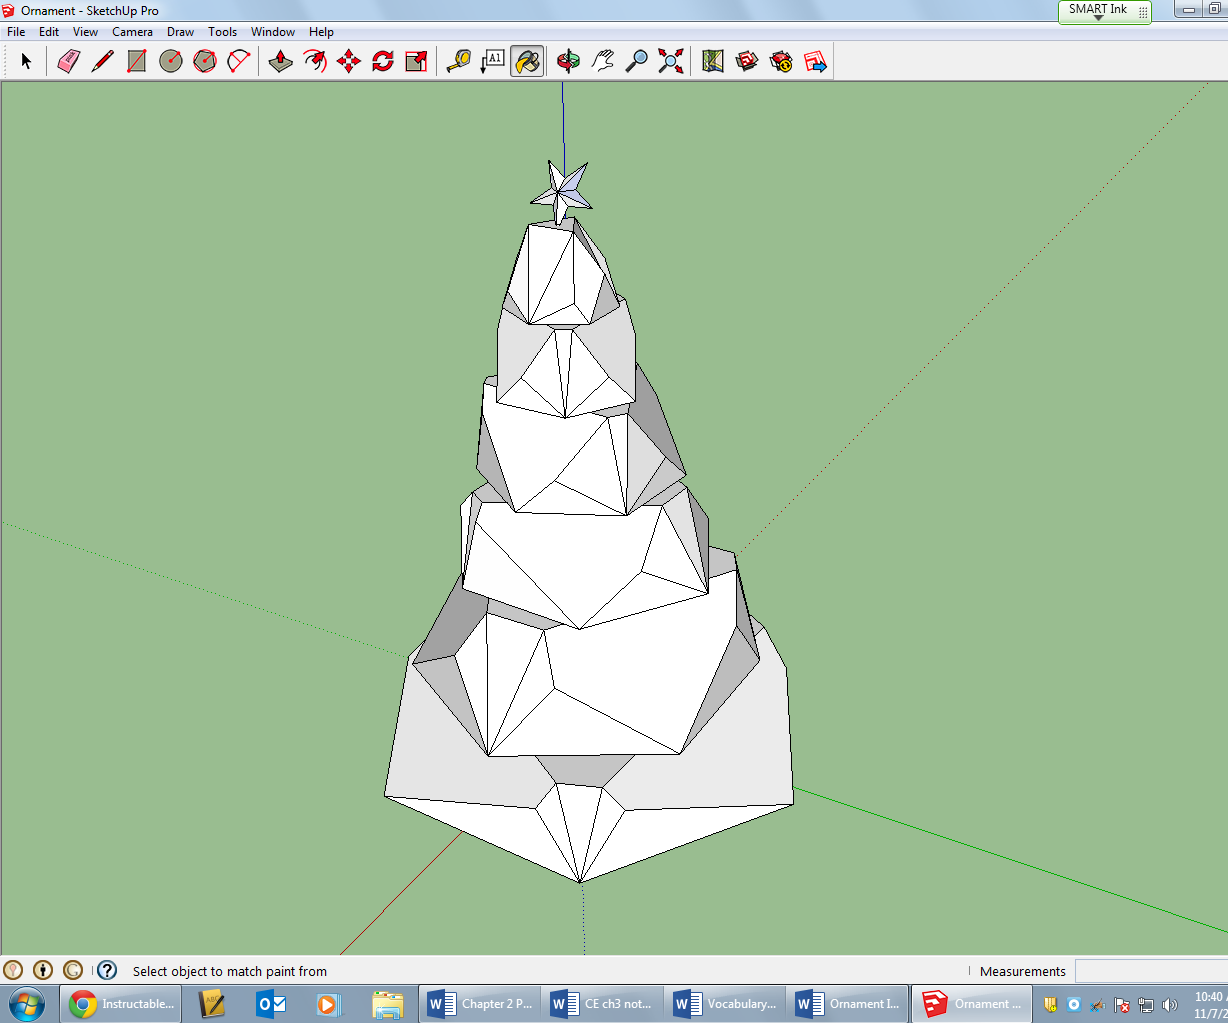Zoom Extents to fit the model
The image size is (1228, 1023).
point(670,61)
